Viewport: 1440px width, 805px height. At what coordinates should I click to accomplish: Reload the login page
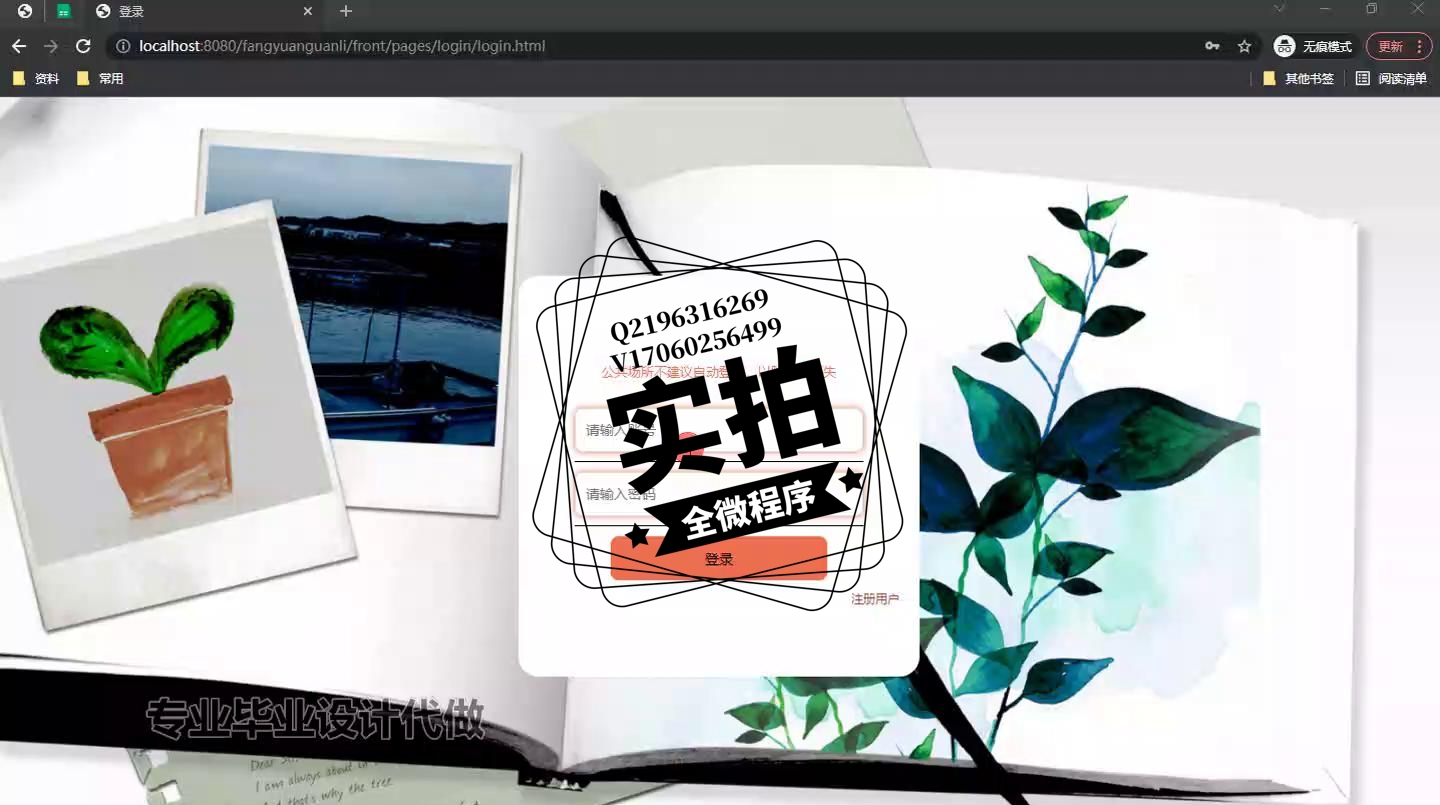pos(84,46)
